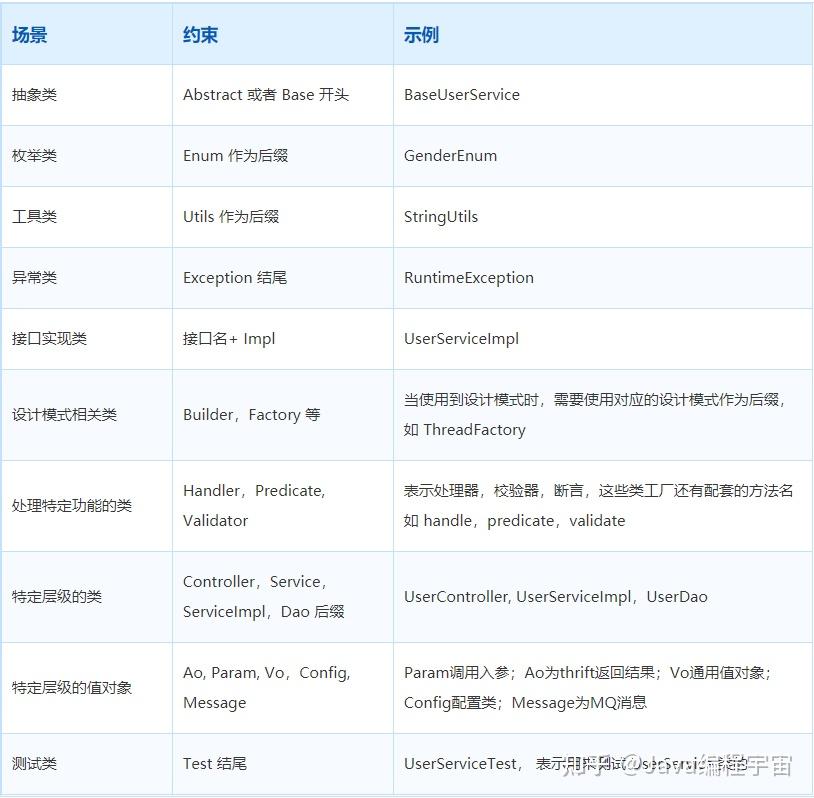
Task: Select the RuntimeException example text
Action: point(469,278)
